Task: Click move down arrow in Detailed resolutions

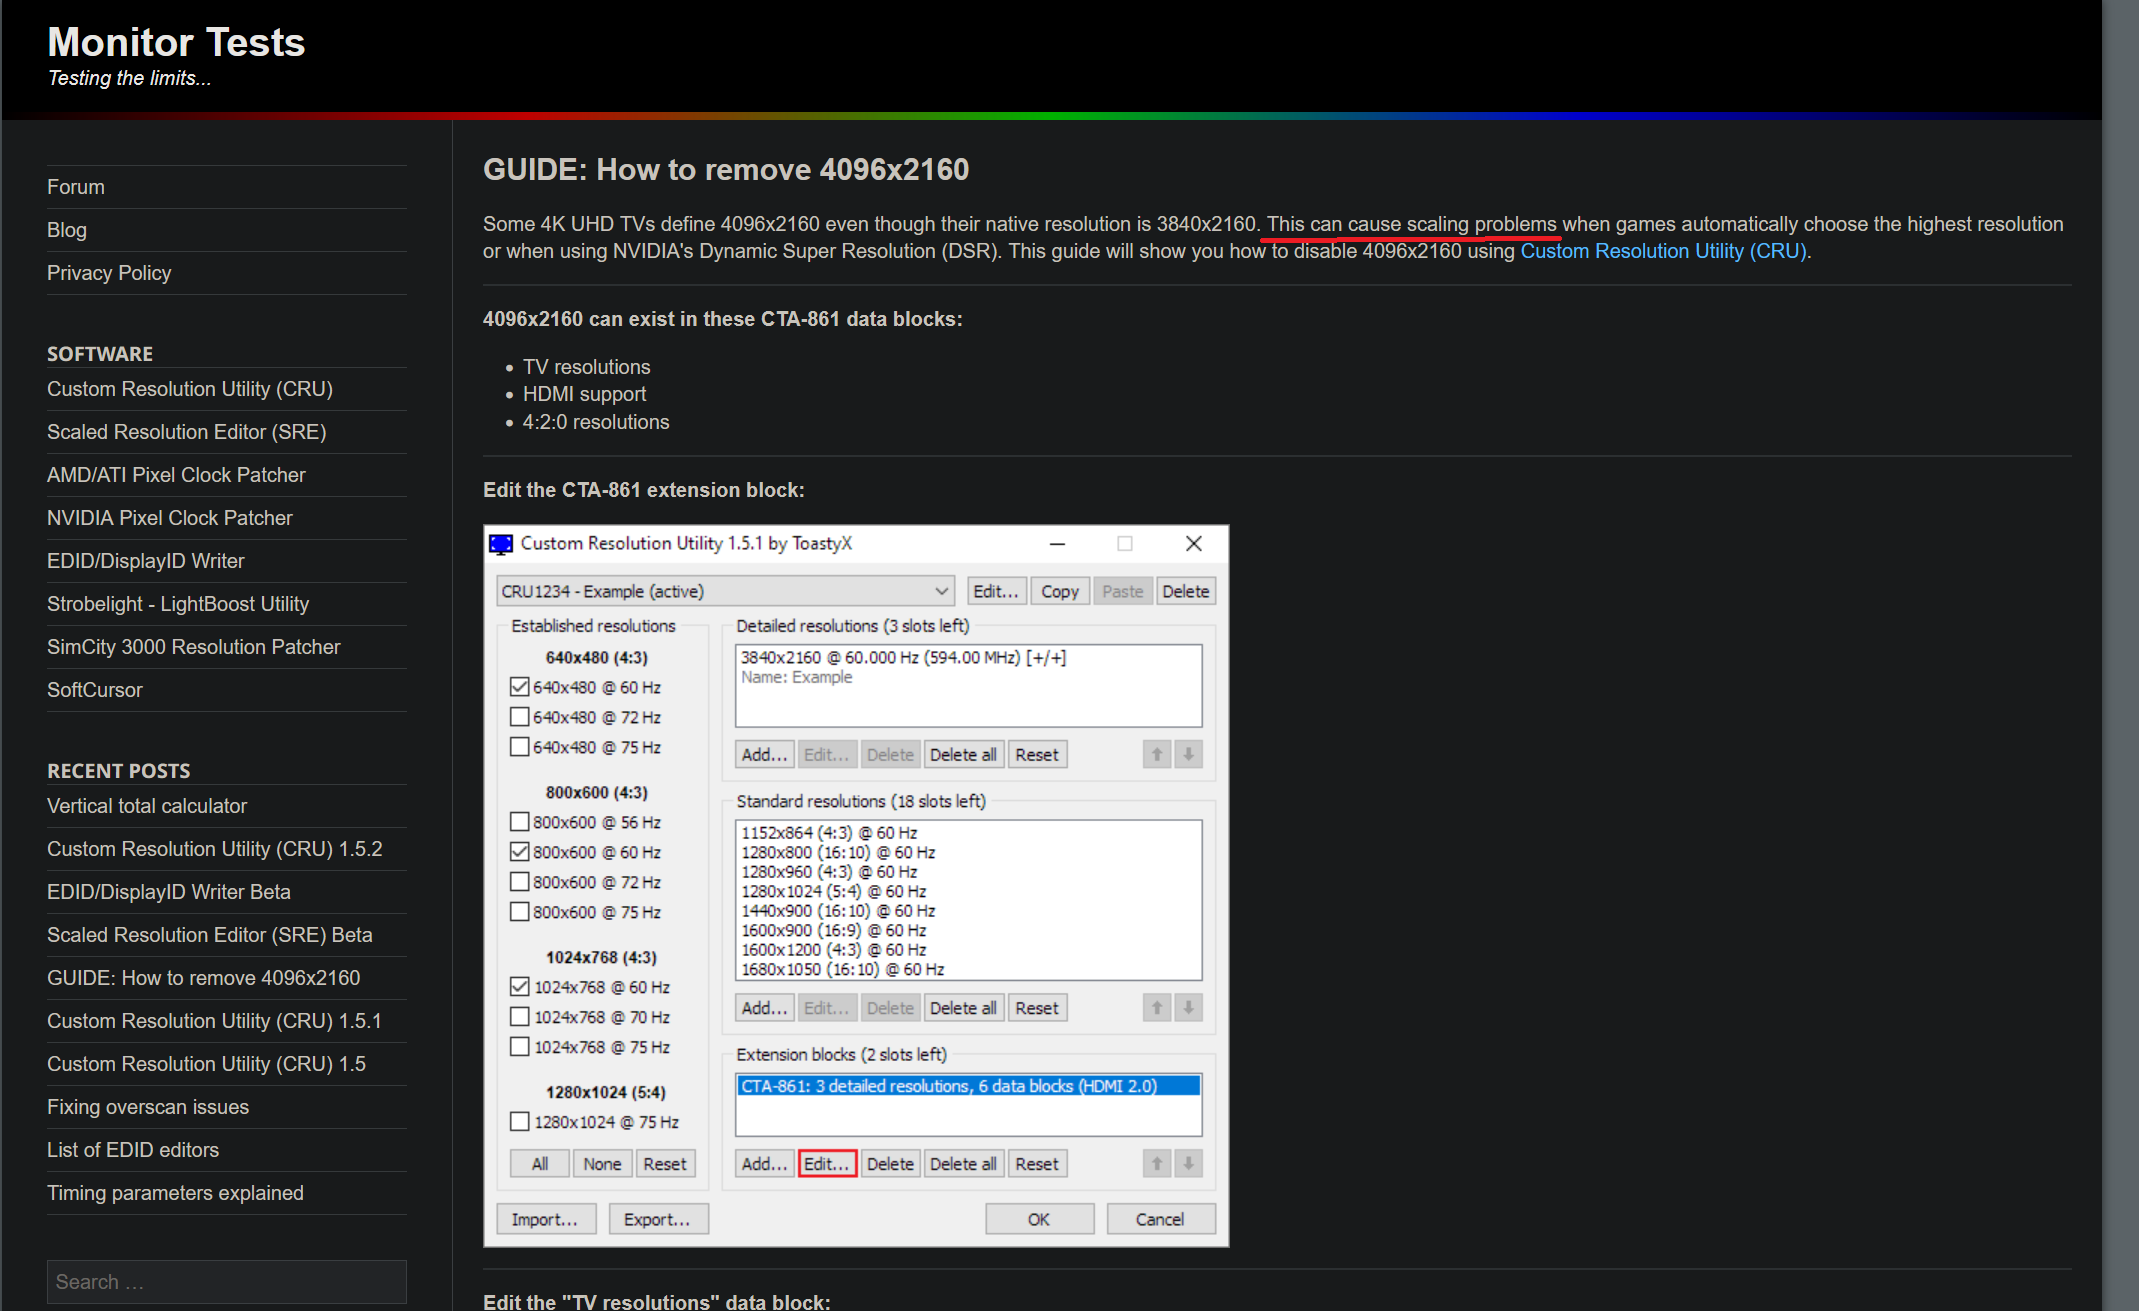Action: pos(1188,755)
